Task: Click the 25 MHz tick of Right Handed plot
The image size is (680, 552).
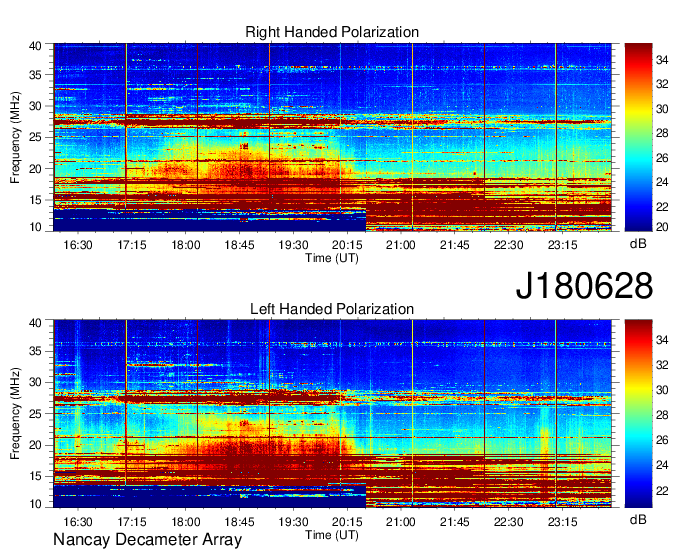Action: 36,137
